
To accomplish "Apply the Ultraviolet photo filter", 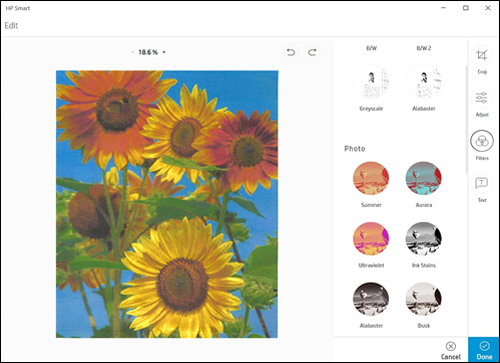I will (x=371, y=239).
